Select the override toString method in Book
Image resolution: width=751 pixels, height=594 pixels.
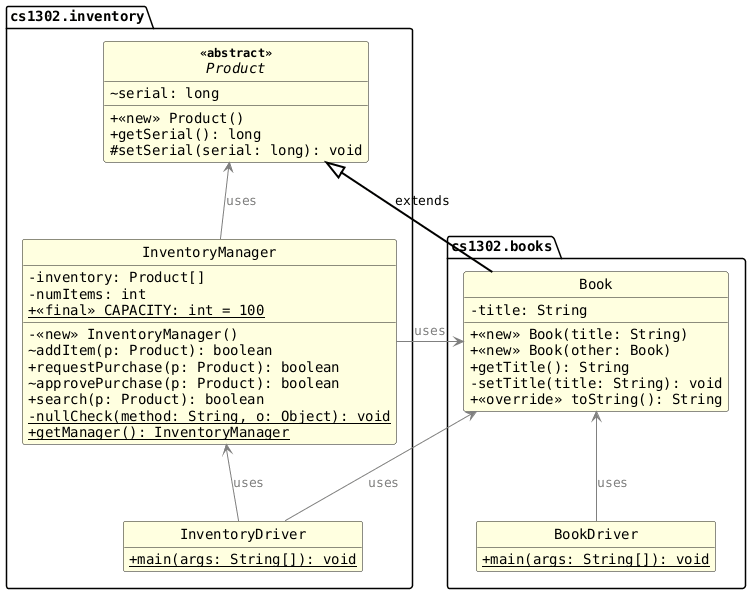595,399
